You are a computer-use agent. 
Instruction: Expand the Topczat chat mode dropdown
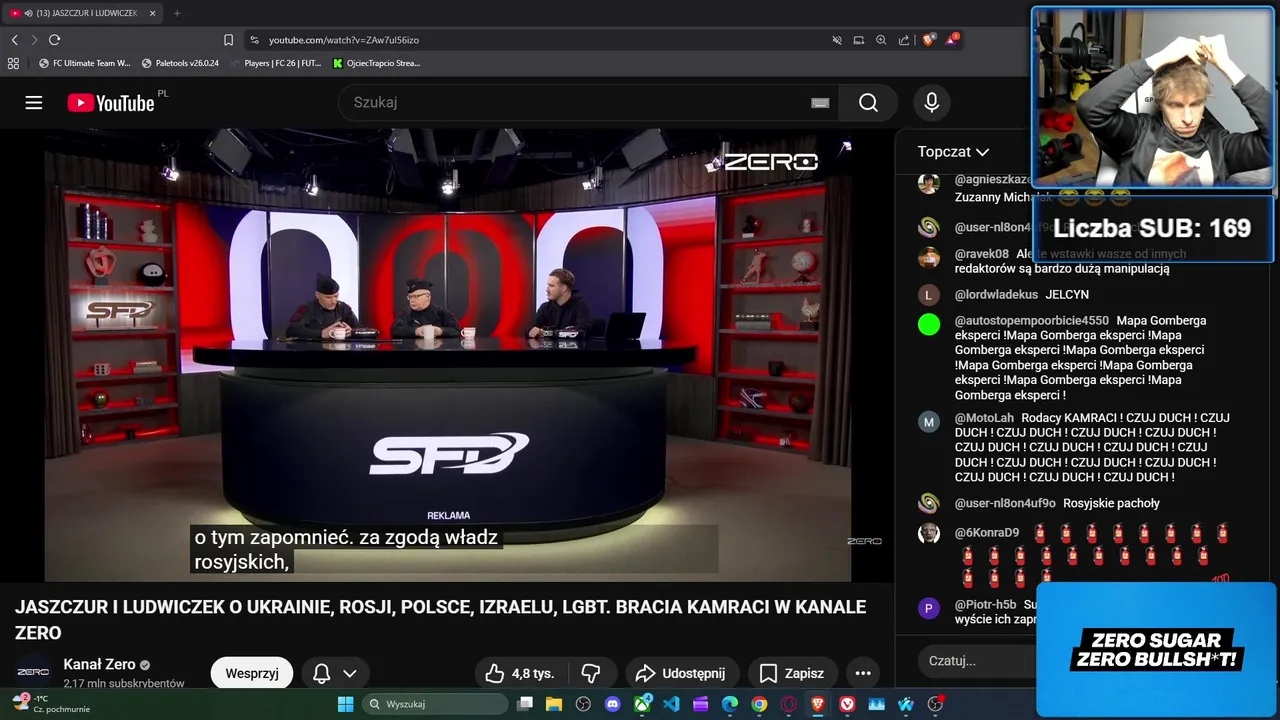click(x=953, y=152)
